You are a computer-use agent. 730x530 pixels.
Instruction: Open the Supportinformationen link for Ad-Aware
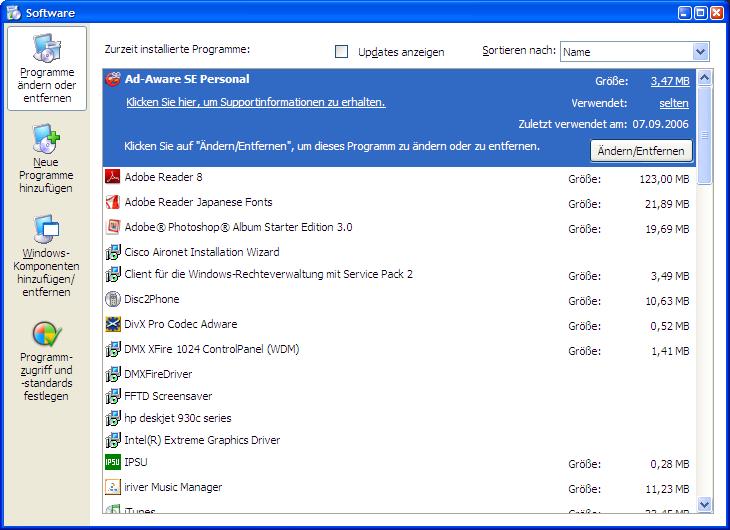pos(256,102)
